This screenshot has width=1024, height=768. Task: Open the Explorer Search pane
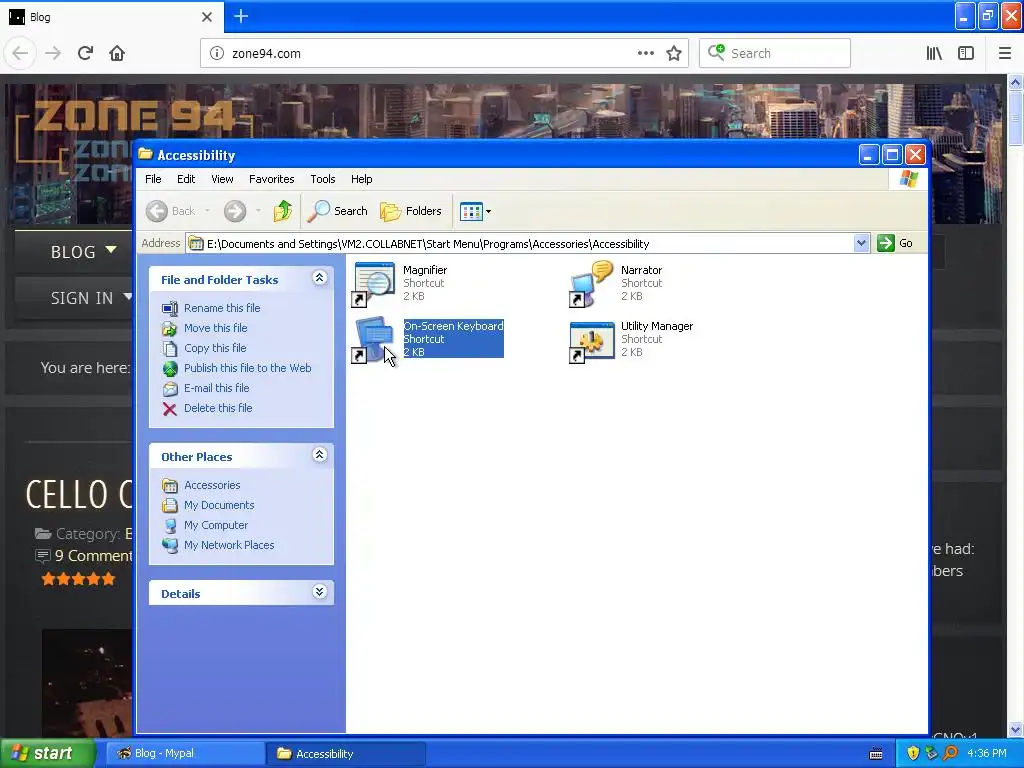[338, 211]
